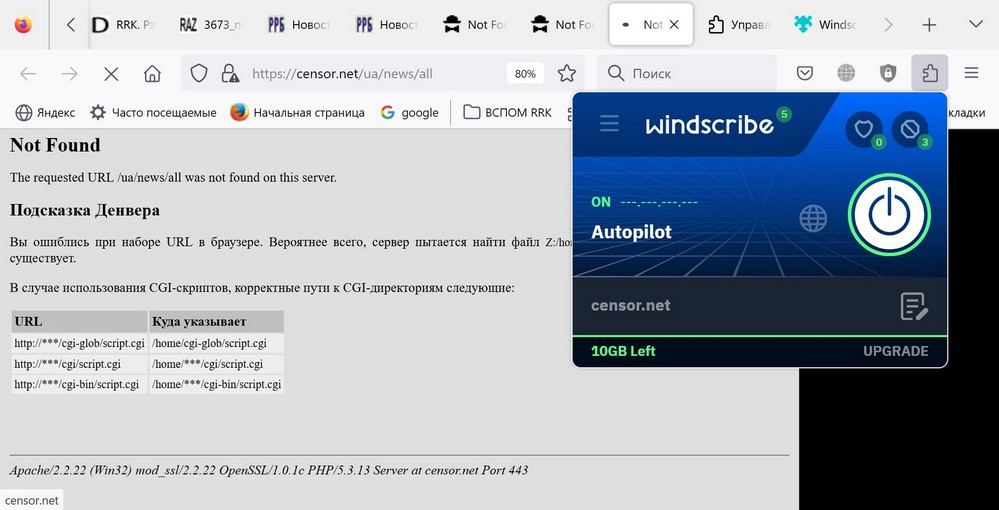Click the 10GB Left data indicator
The image size is (999, 510).
click(x=623, y=351)
